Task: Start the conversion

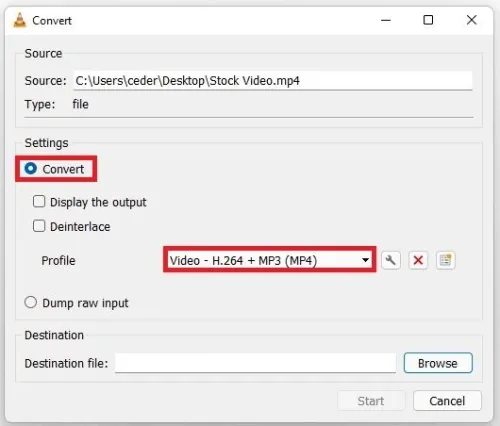Action: click(371, 401)
